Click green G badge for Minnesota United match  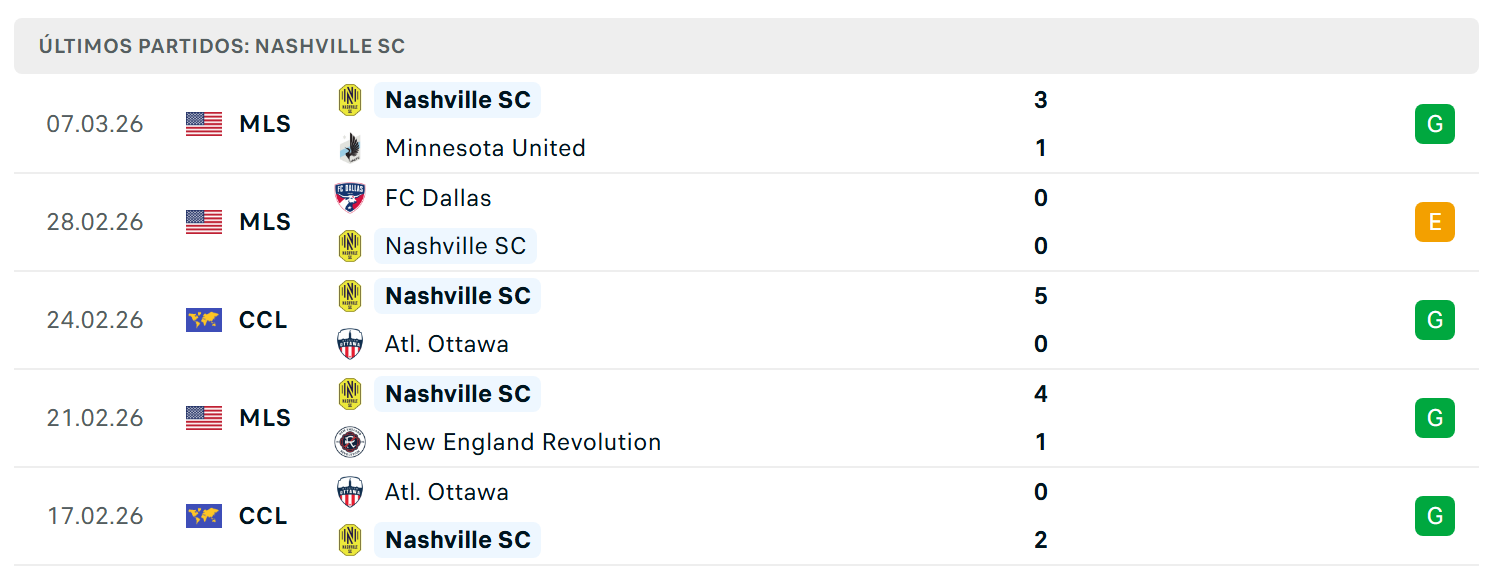coord(1434,124)
